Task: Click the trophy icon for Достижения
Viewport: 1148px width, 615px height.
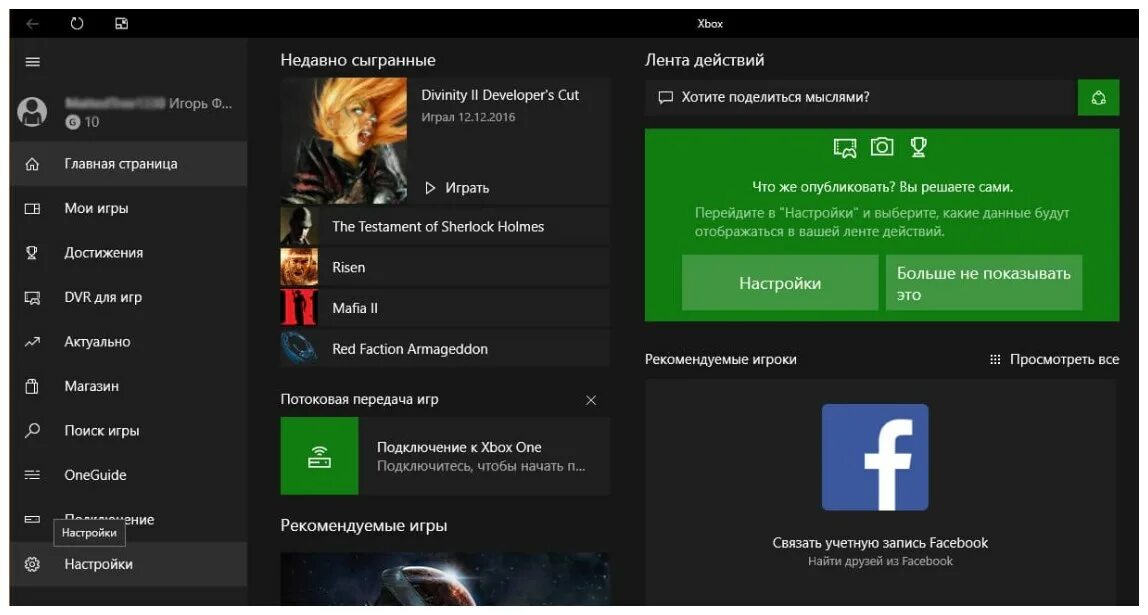Action: point(32,253)
